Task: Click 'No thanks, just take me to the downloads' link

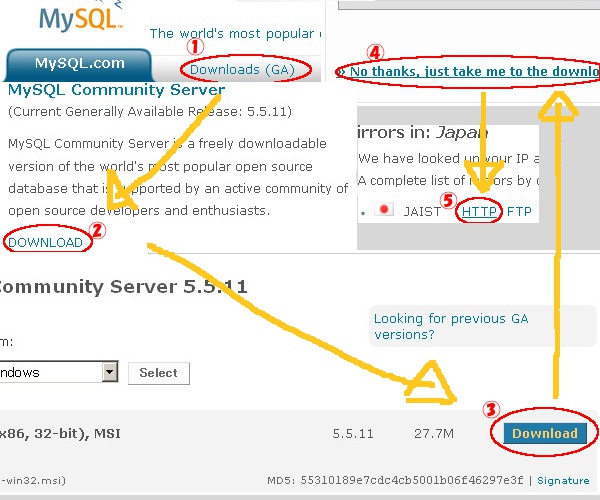Action: [x=470, y=72]
